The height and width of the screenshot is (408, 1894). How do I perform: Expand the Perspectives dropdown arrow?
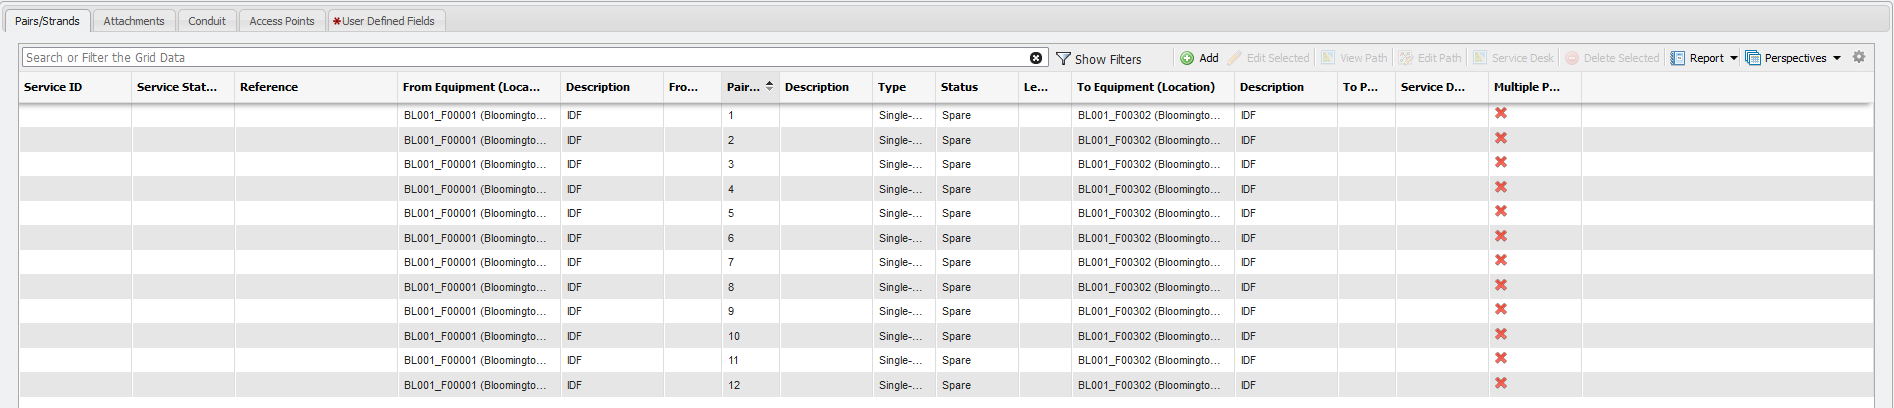coord(1837,58)
